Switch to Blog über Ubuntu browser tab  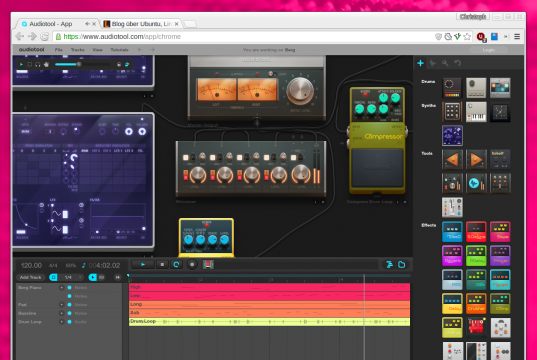pos(141,24)
